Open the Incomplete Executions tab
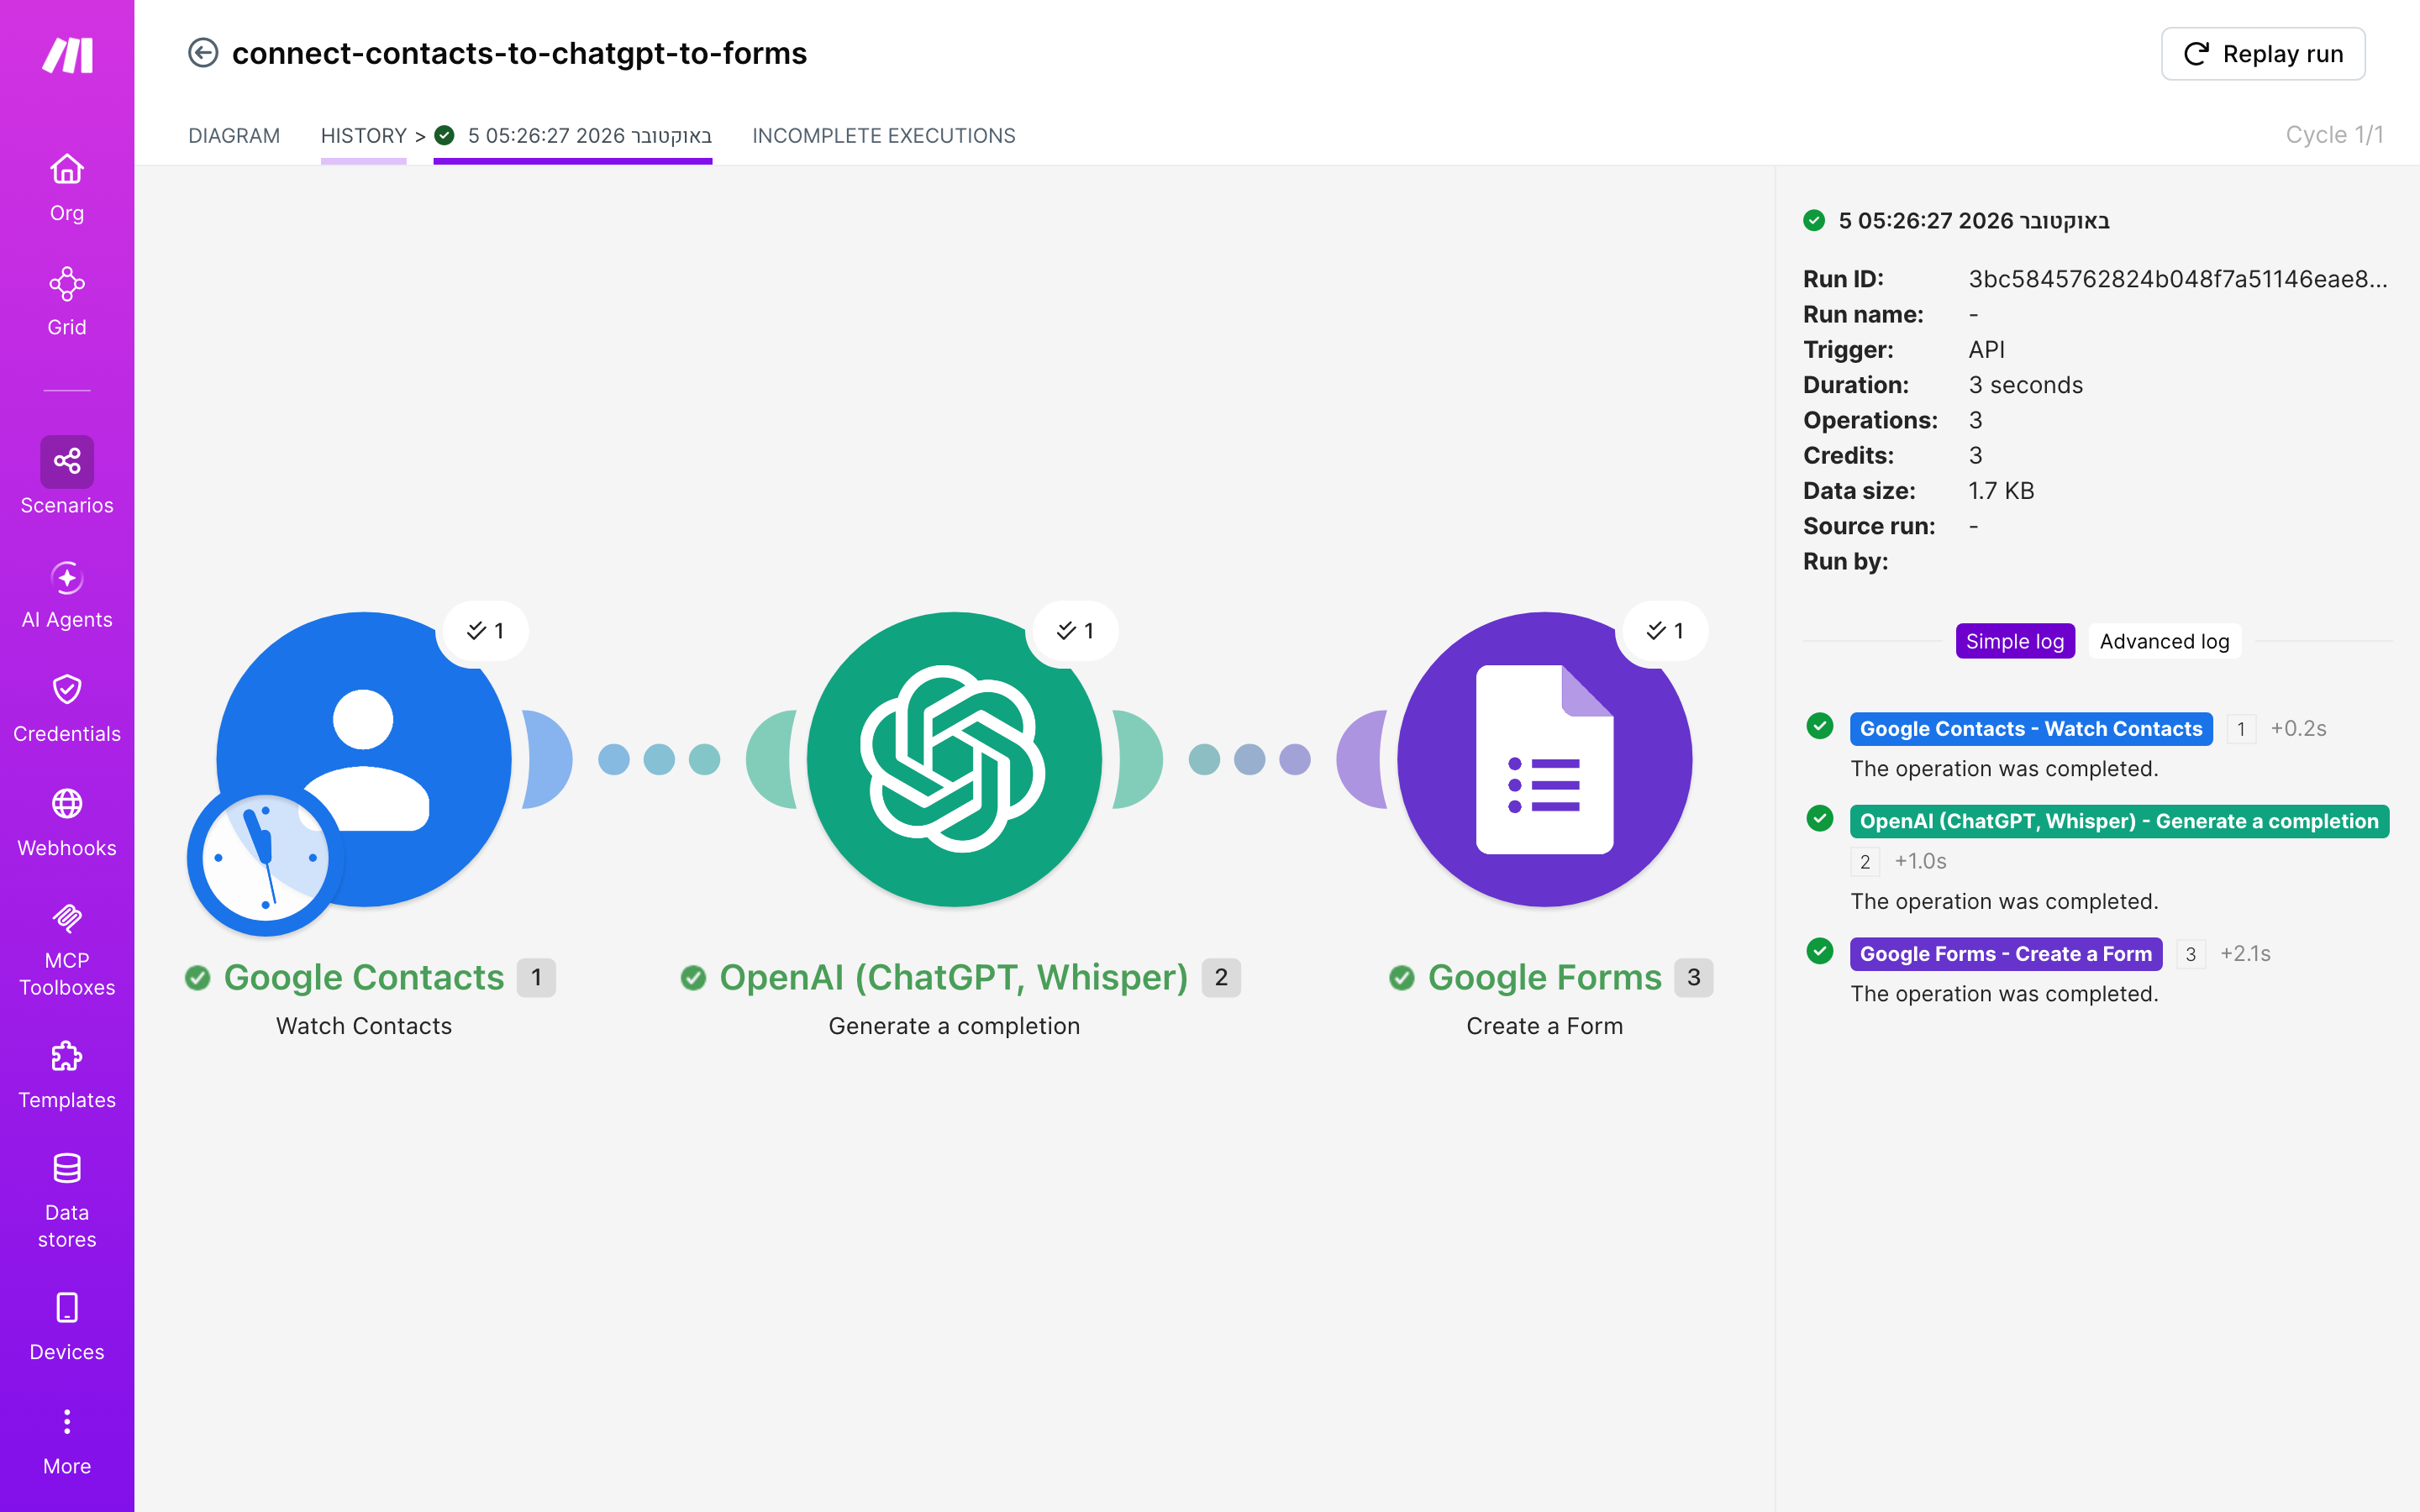This screenshot has height=1512, width=2420. tap(883, 136)
